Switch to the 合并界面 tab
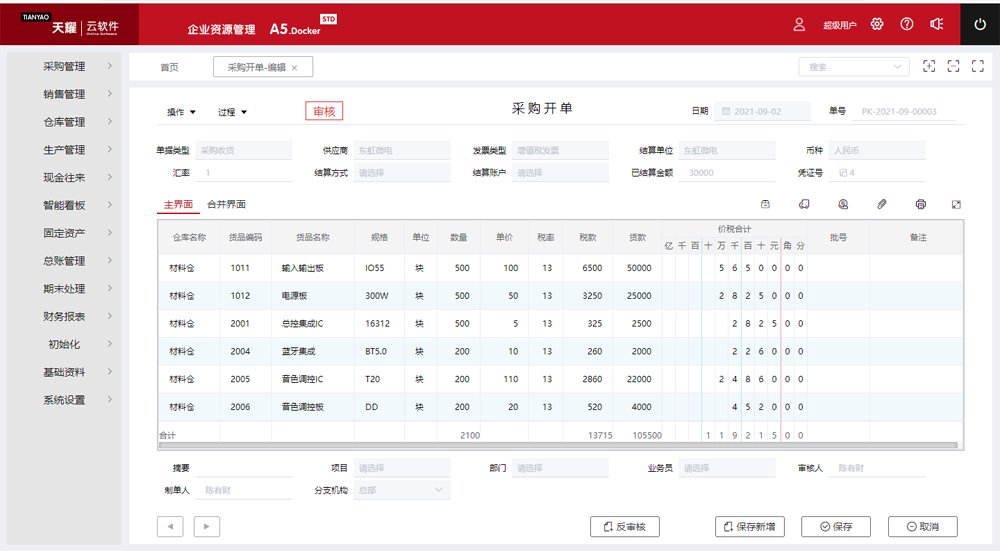Screen dimensions: 1000x551 point(226,204)
